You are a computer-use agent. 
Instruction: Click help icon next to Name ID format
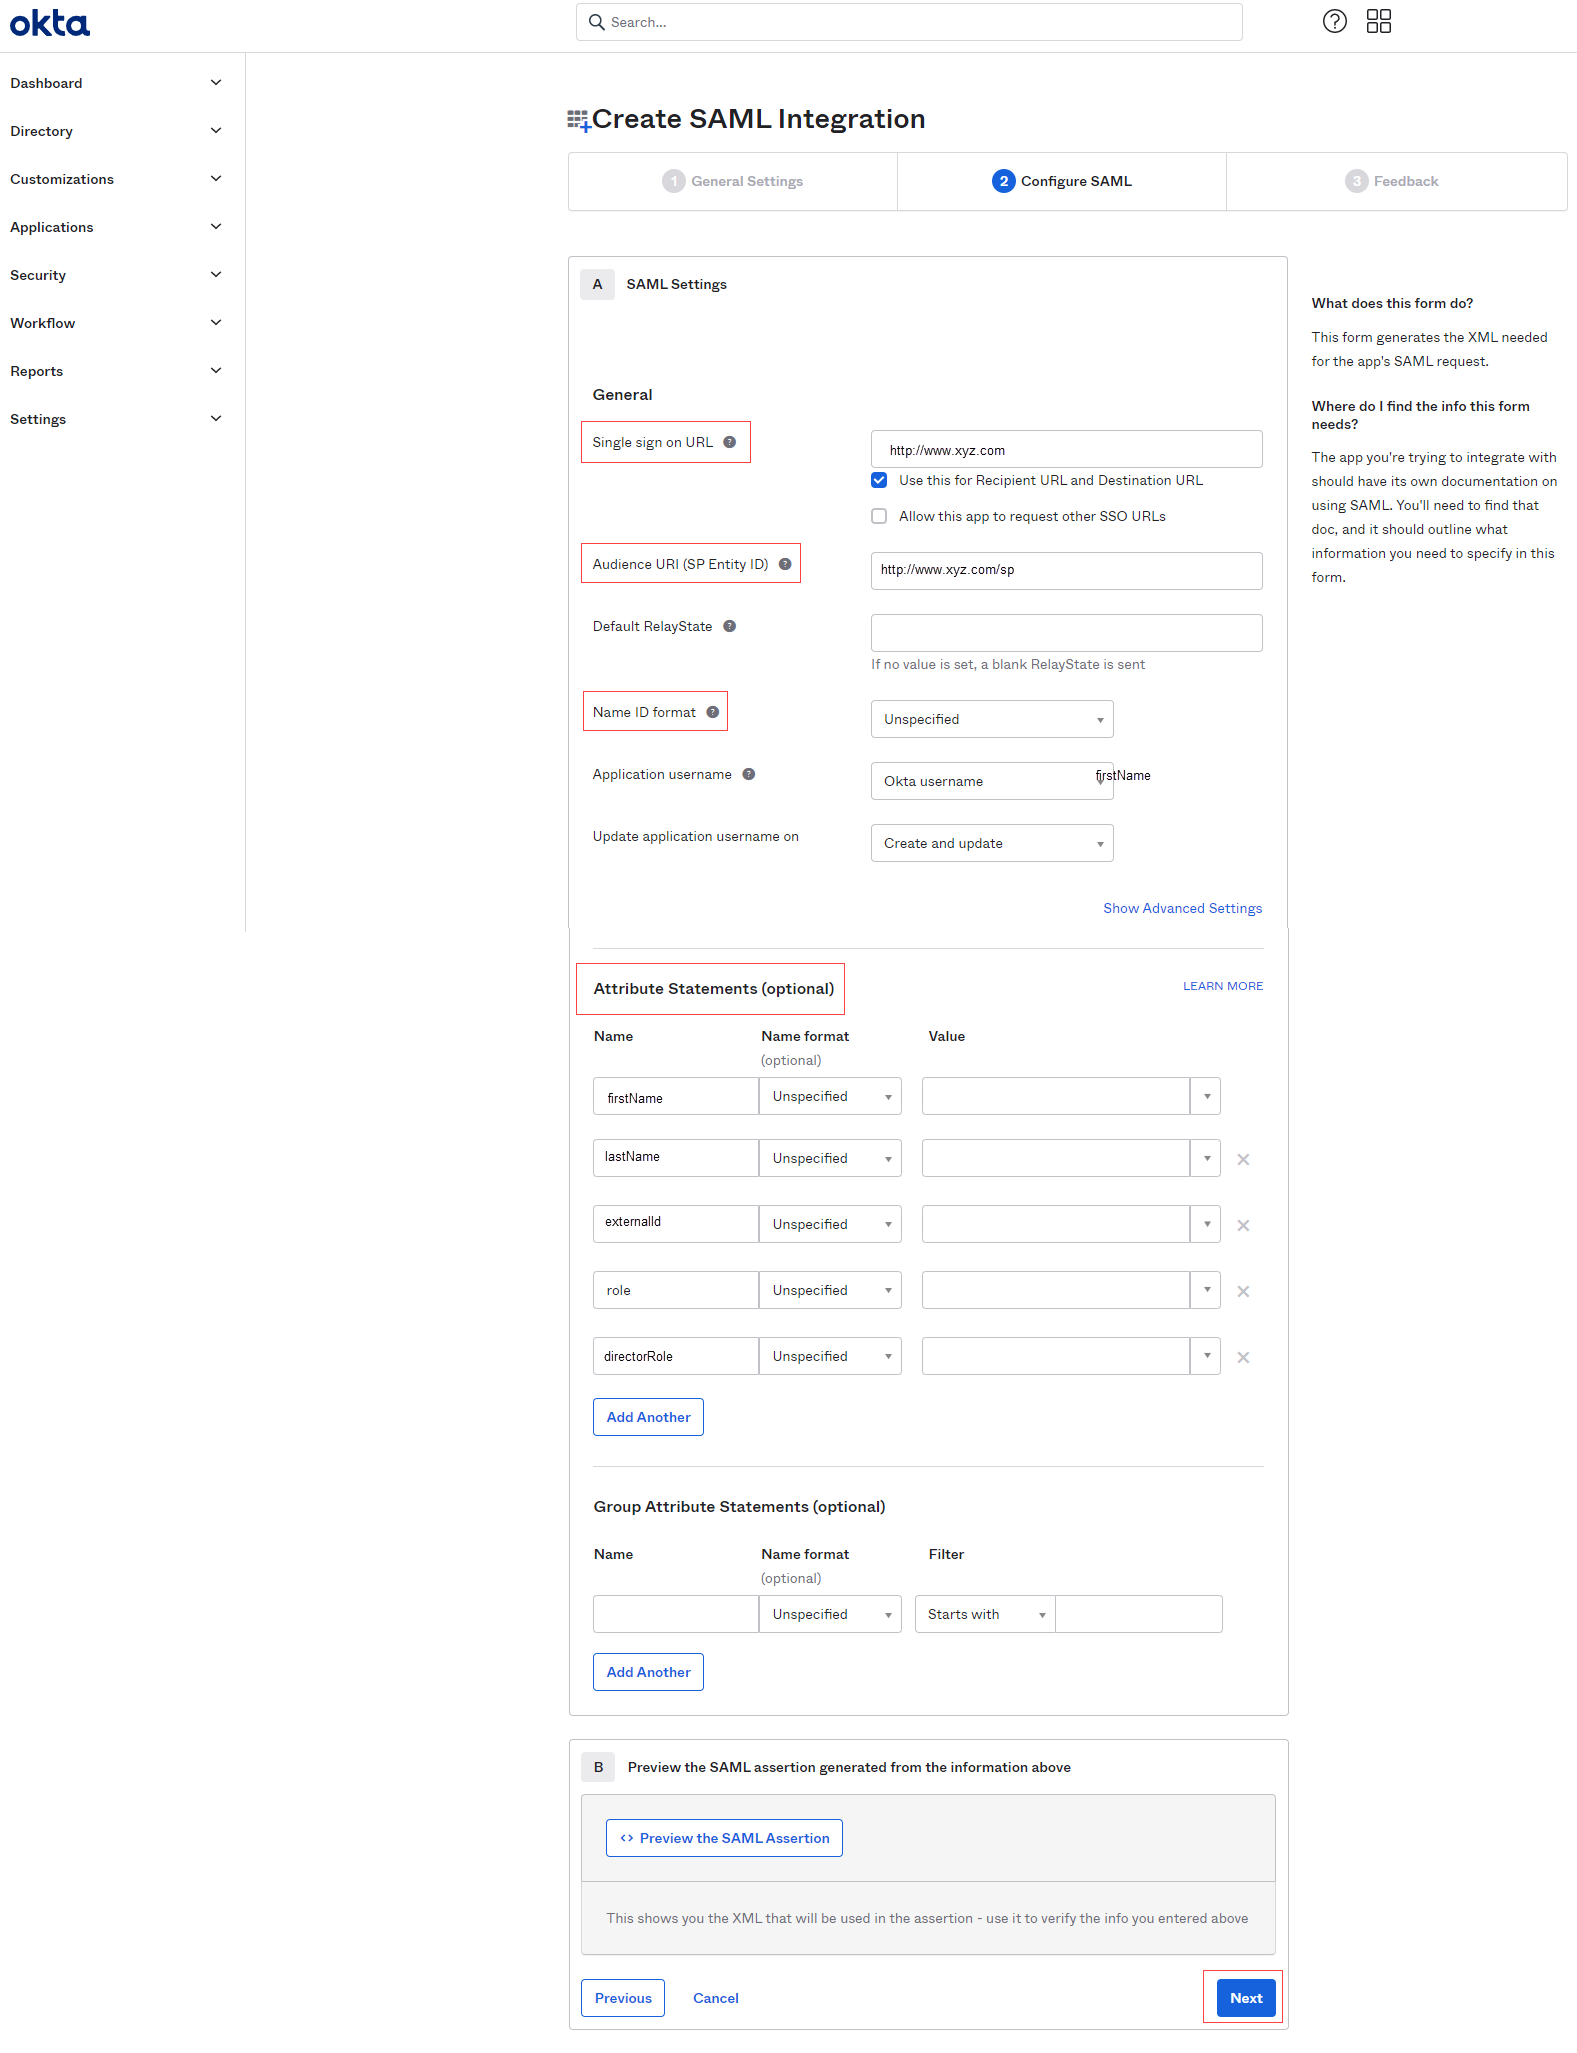713,712
